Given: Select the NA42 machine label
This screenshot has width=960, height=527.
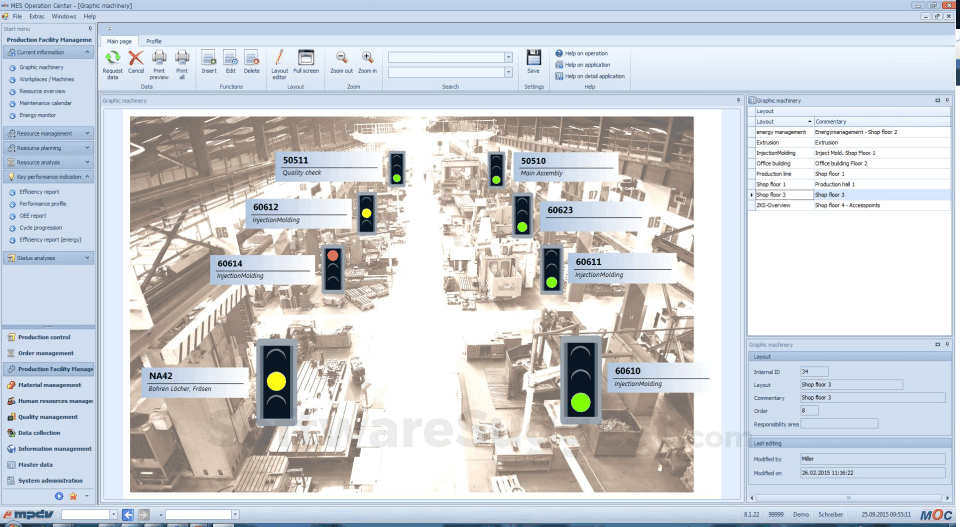Looking at the screenshot, I should pyautogui.click(x=195, y=382).
